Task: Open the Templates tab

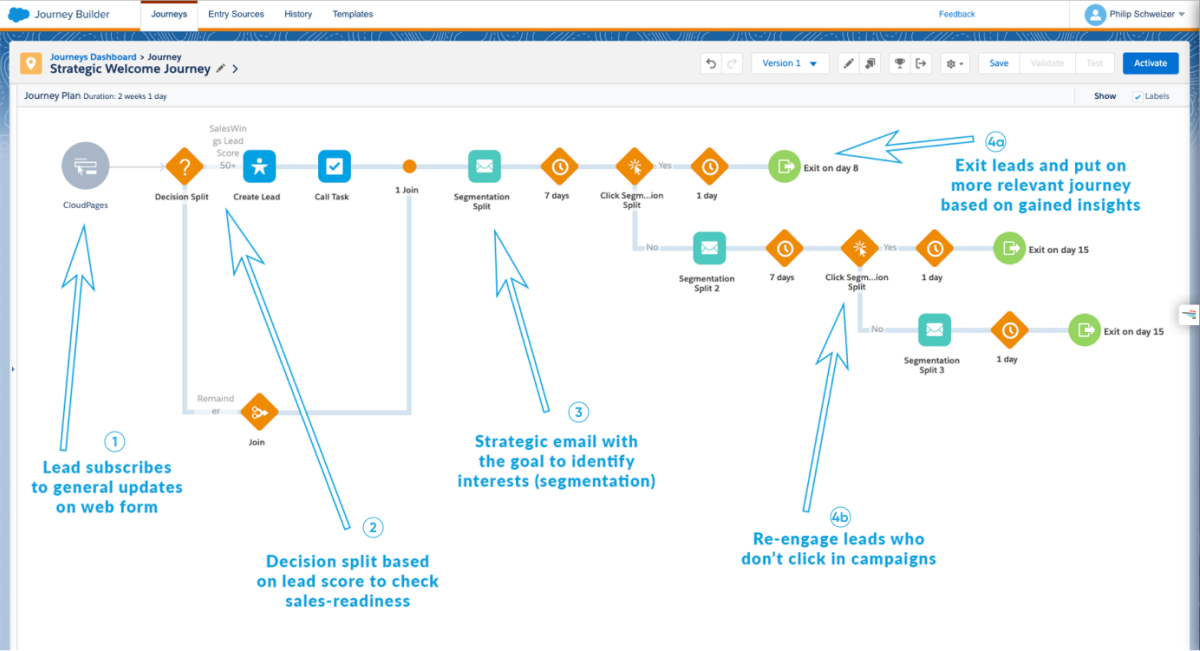Action: (x=352, y=14)
